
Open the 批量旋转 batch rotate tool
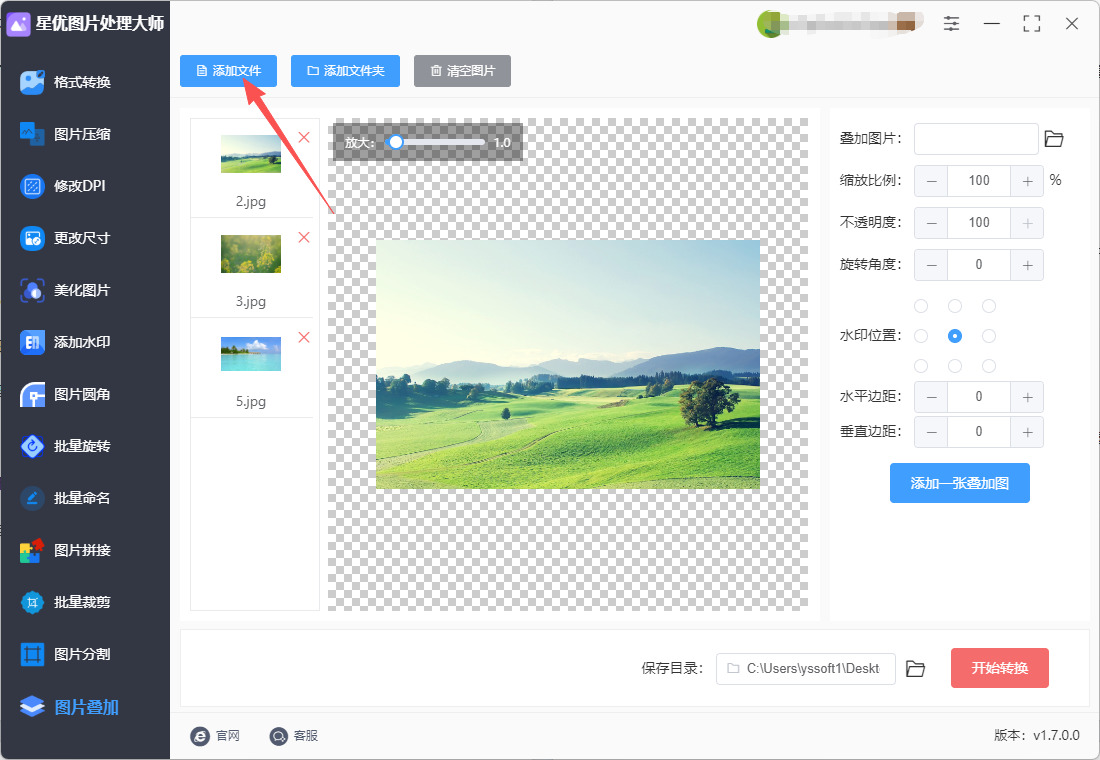66,446
